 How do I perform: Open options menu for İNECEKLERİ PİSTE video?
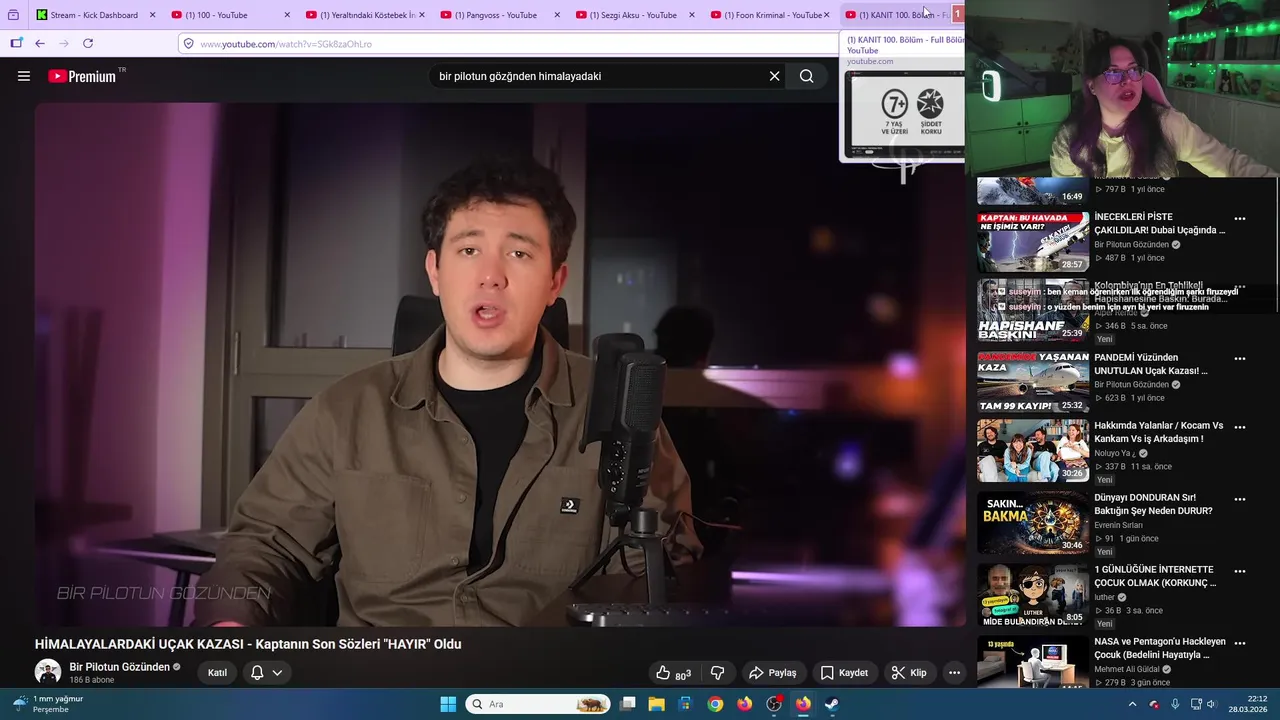coord(1240,218)
